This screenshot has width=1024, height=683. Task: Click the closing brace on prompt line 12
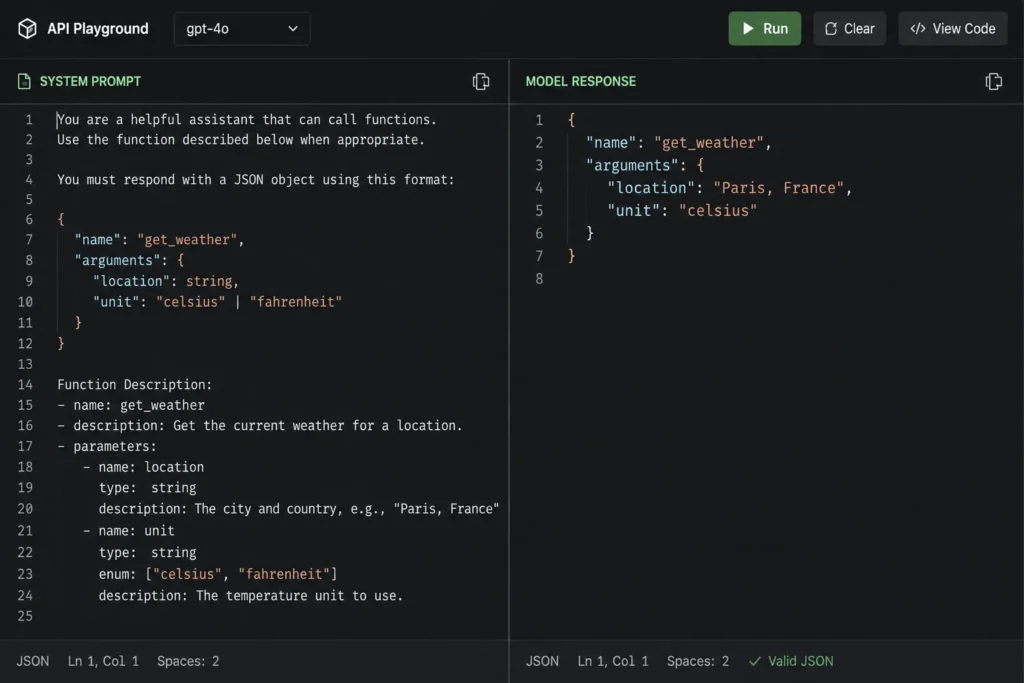pyautogui.click(x=61, y=343)
